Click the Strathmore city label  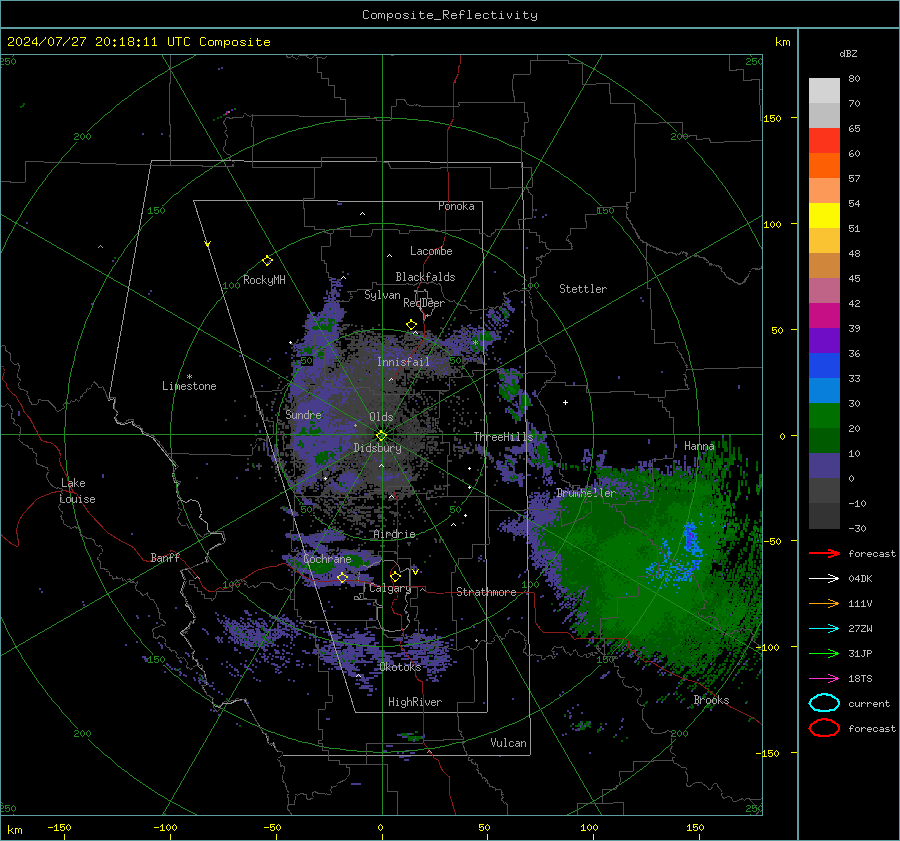tap(486, 592)
